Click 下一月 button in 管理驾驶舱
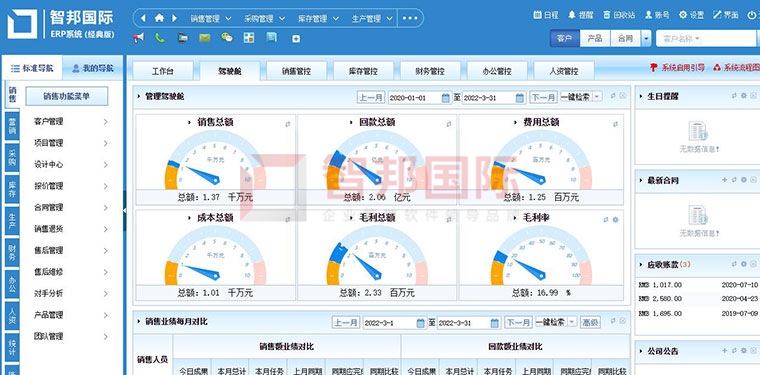 (543, 97)
